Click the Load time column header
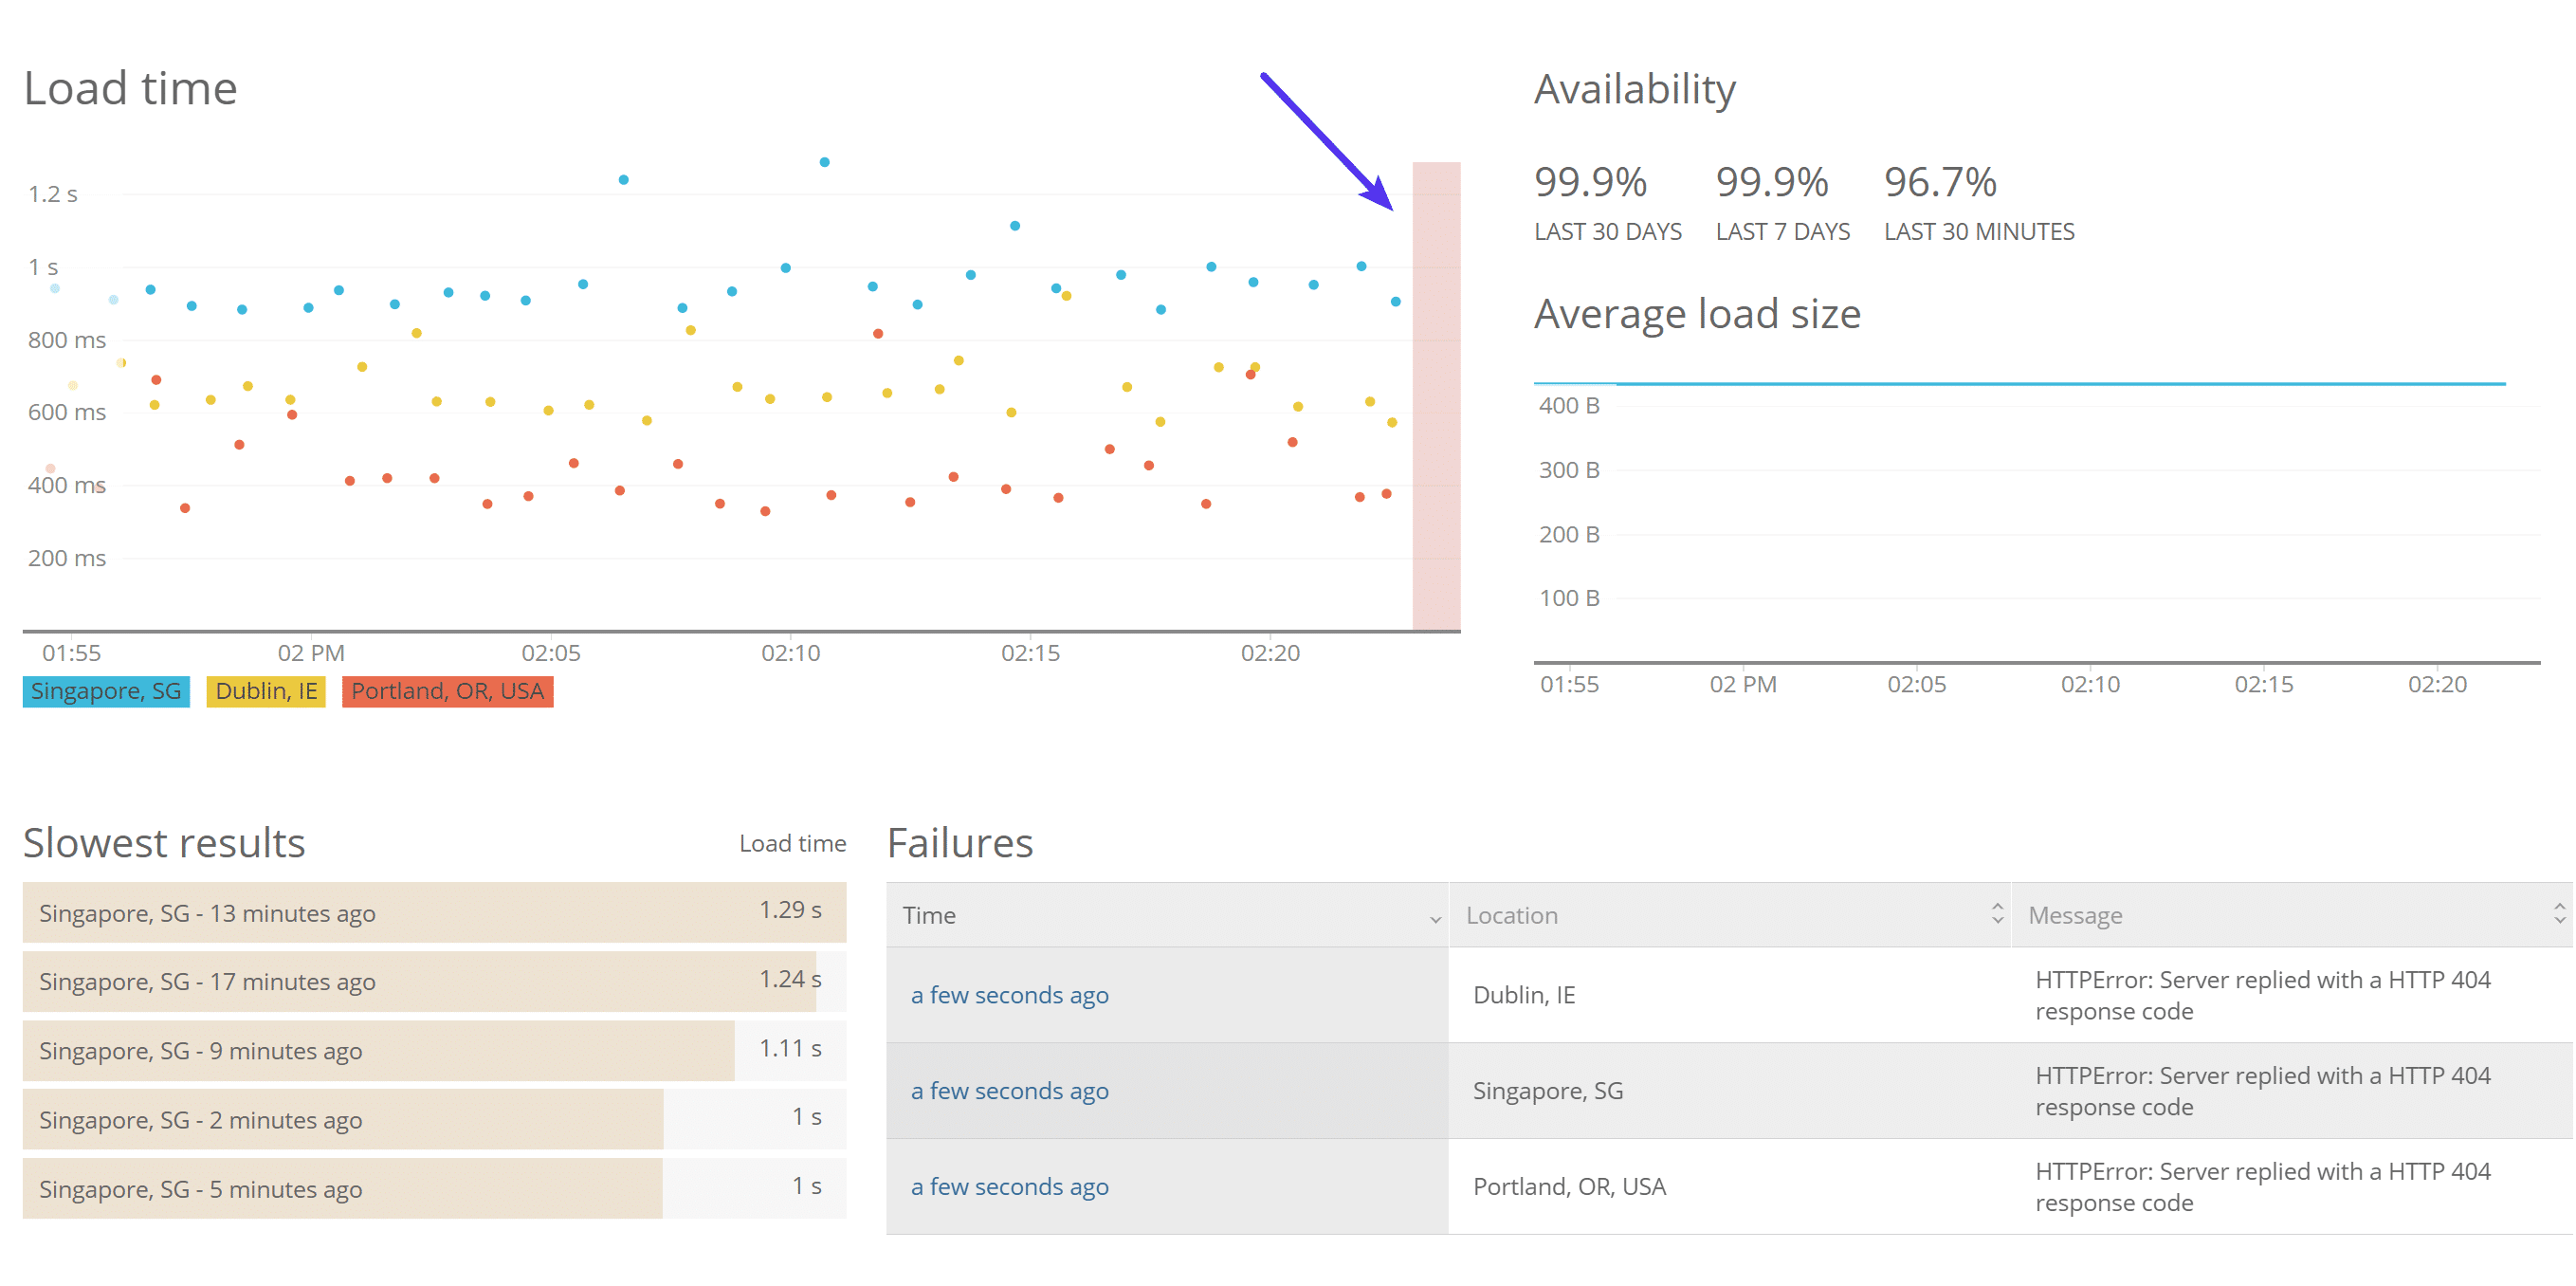The width and height of the screenshot is (2576, 1286). coord(791,843)
